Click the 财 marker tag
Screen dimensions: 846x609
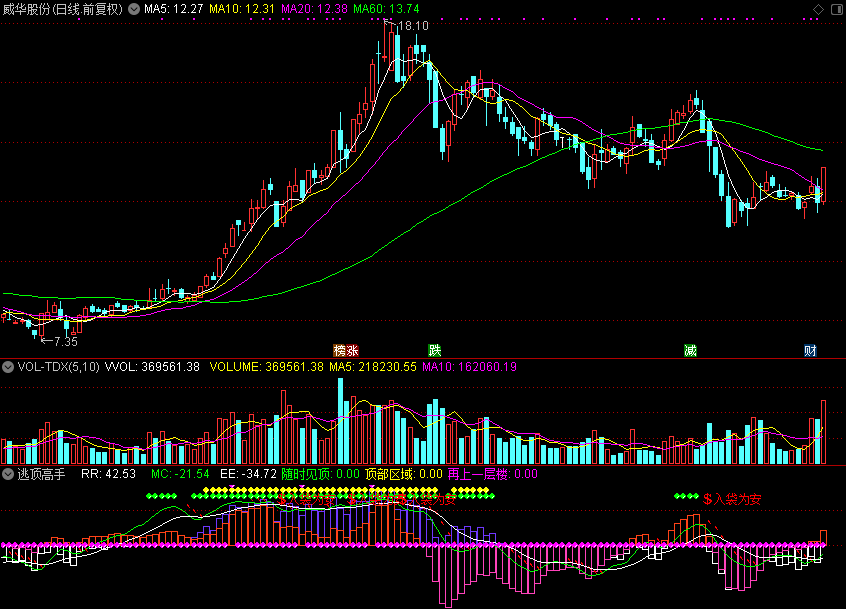click(x=810, y=351)
